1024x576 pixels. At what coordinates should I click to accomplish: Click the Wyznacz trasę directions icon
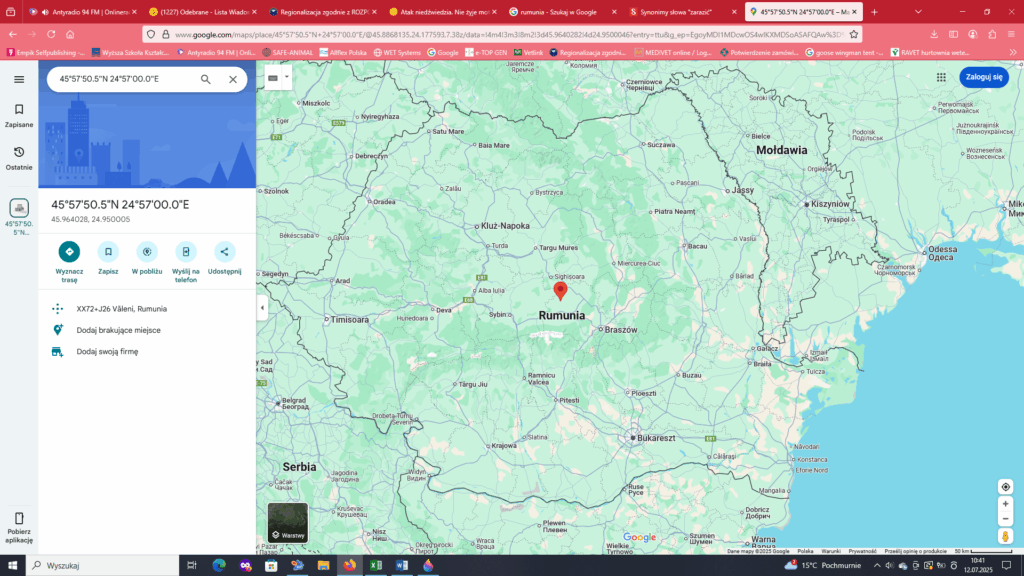tap(69, 251)
